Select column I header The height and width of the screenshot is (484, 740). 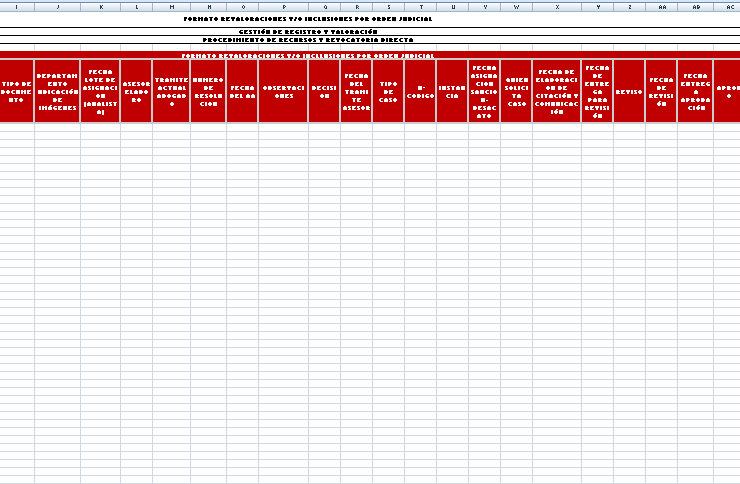tap(17, 7)
